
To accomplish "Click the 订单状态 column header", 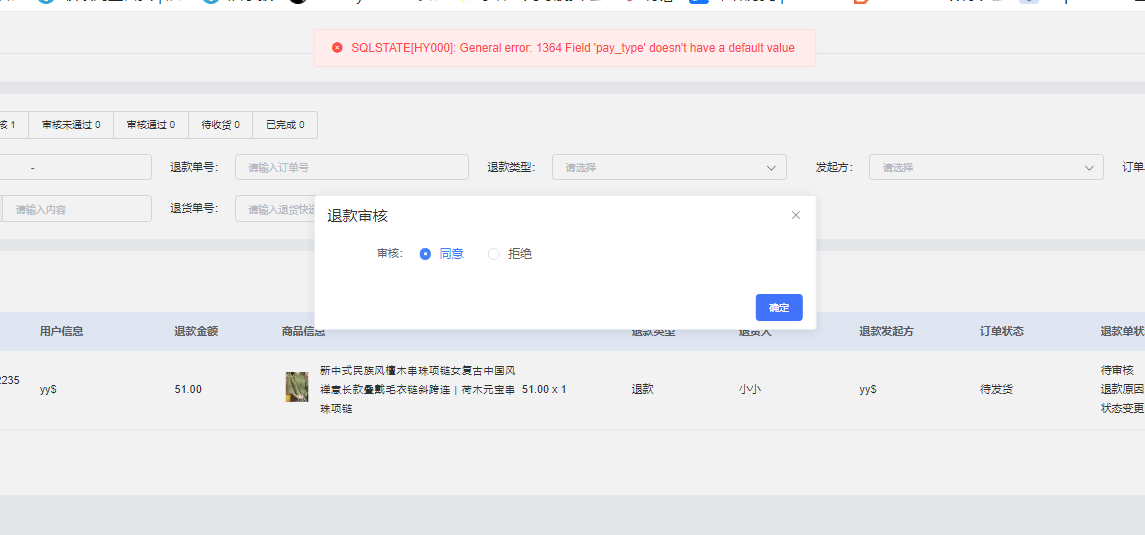I will tap(1001, 331).
